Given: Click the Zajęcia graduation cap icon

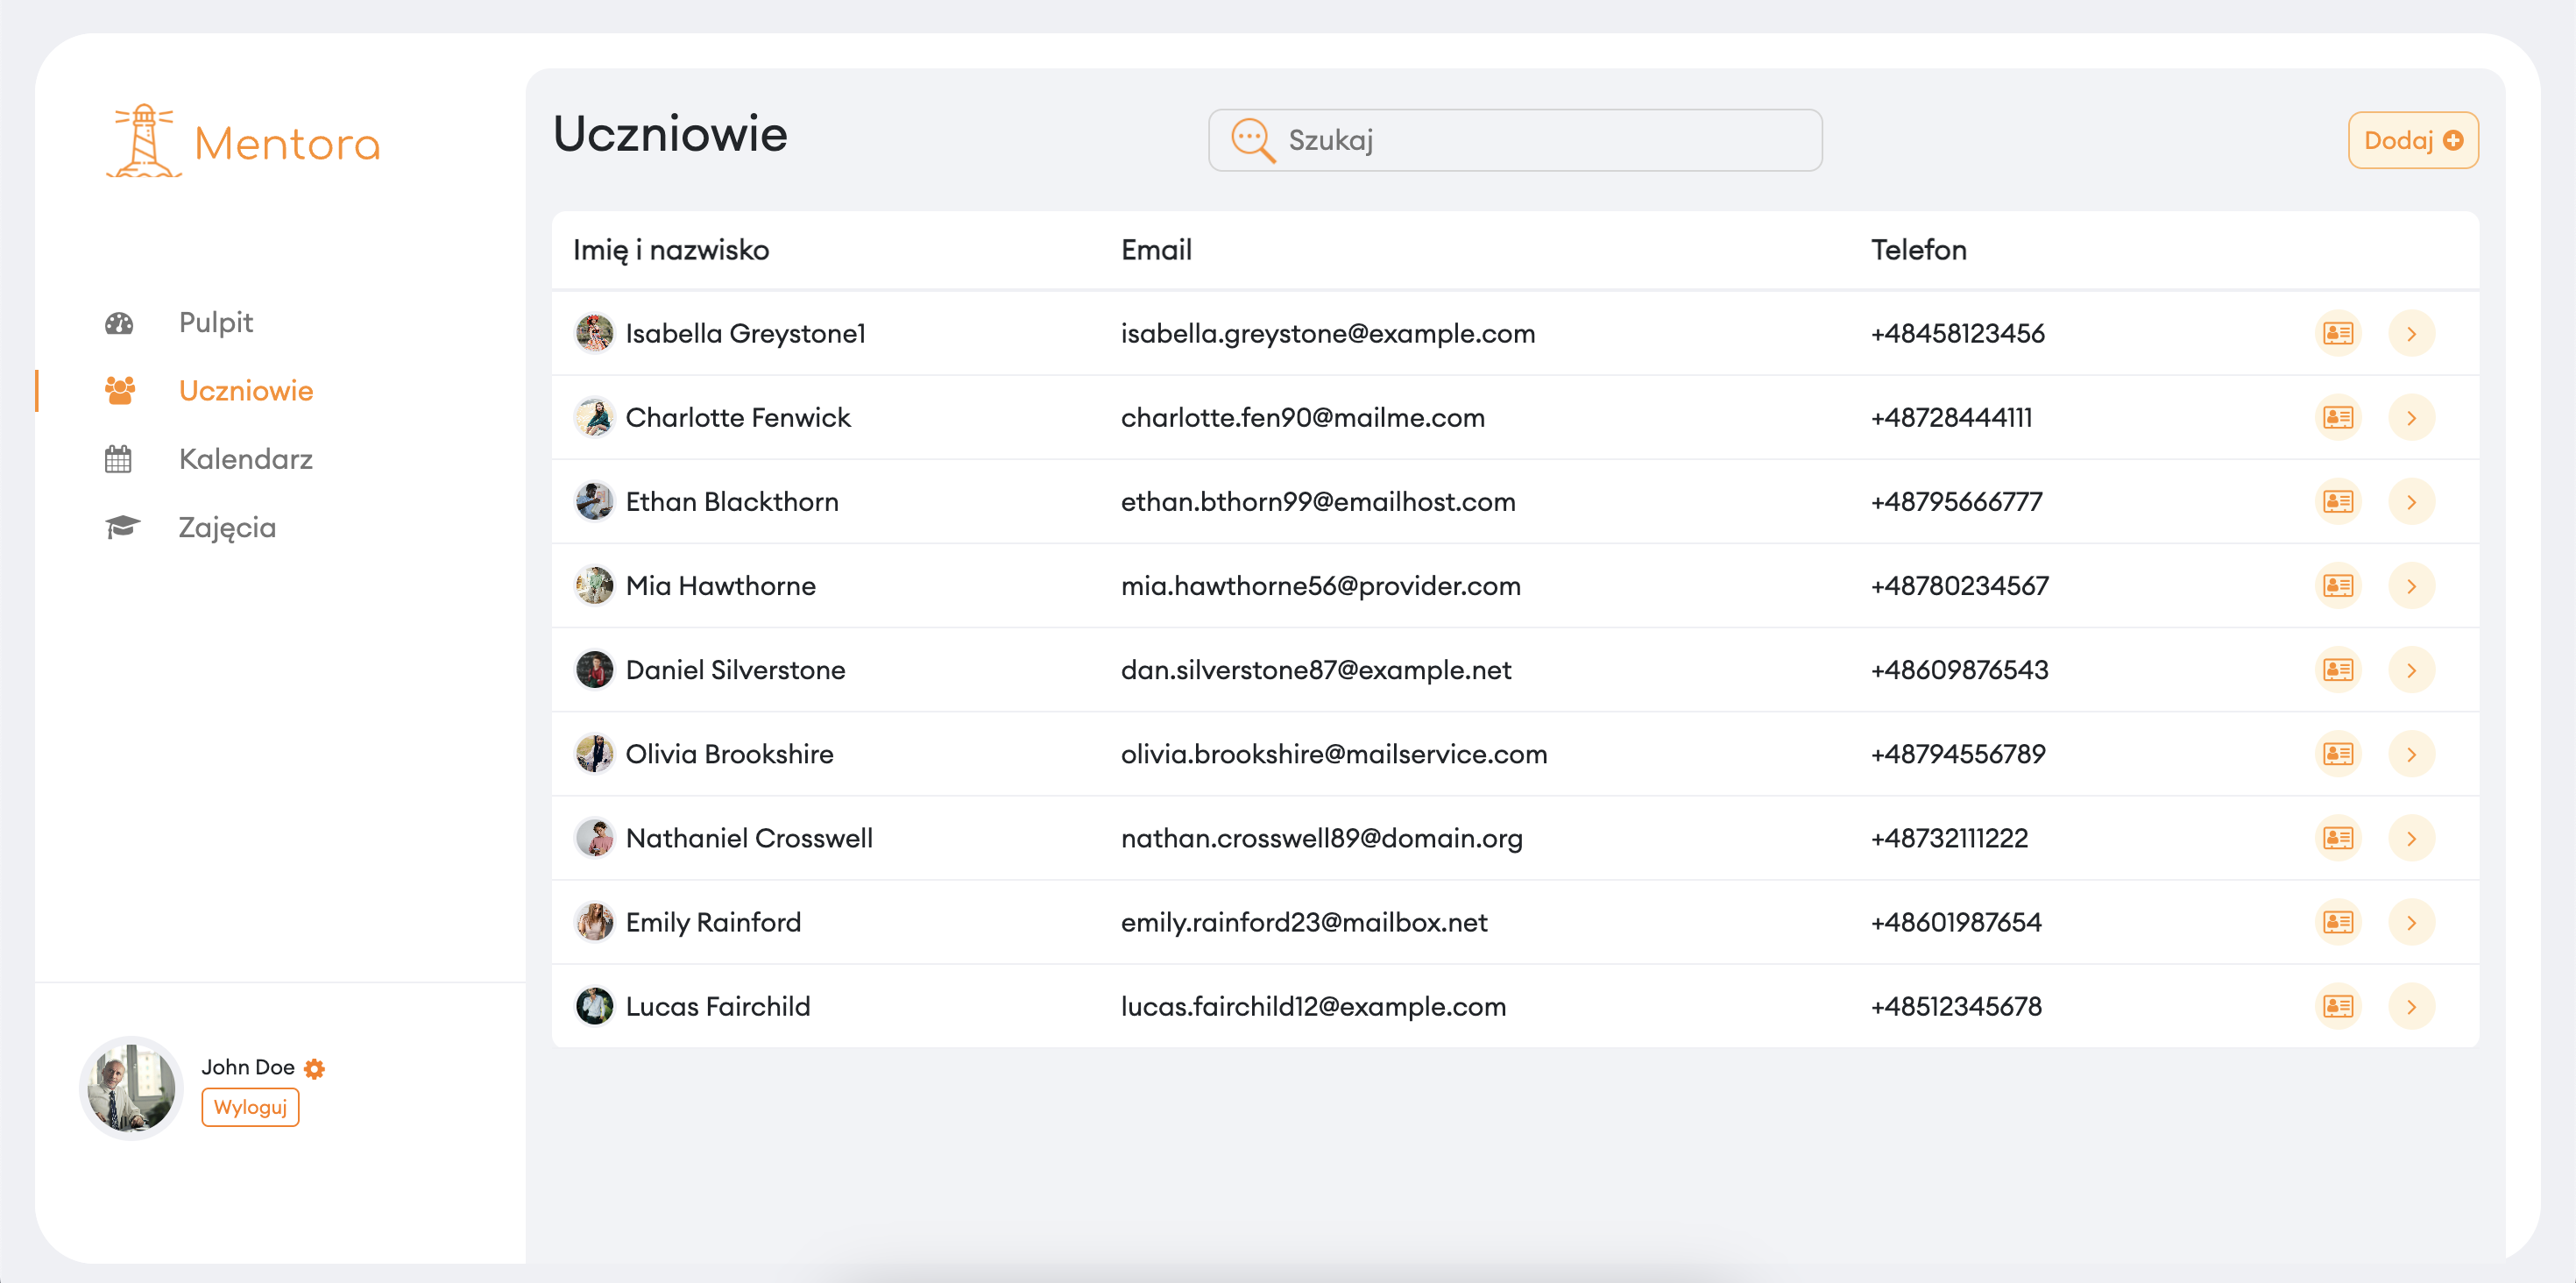Looking at the screenshot, I should tap(122, 527).
